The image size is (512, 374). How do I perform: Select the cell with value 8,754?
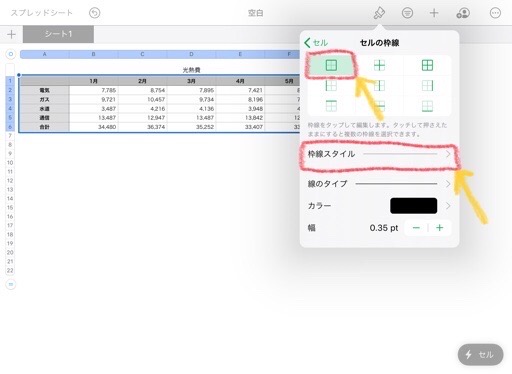[143, 90]
